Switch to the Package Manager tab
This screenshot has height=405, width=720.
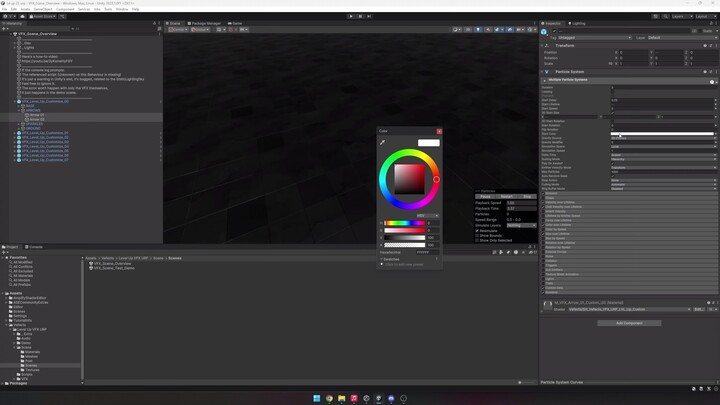(x=204, y=23)
